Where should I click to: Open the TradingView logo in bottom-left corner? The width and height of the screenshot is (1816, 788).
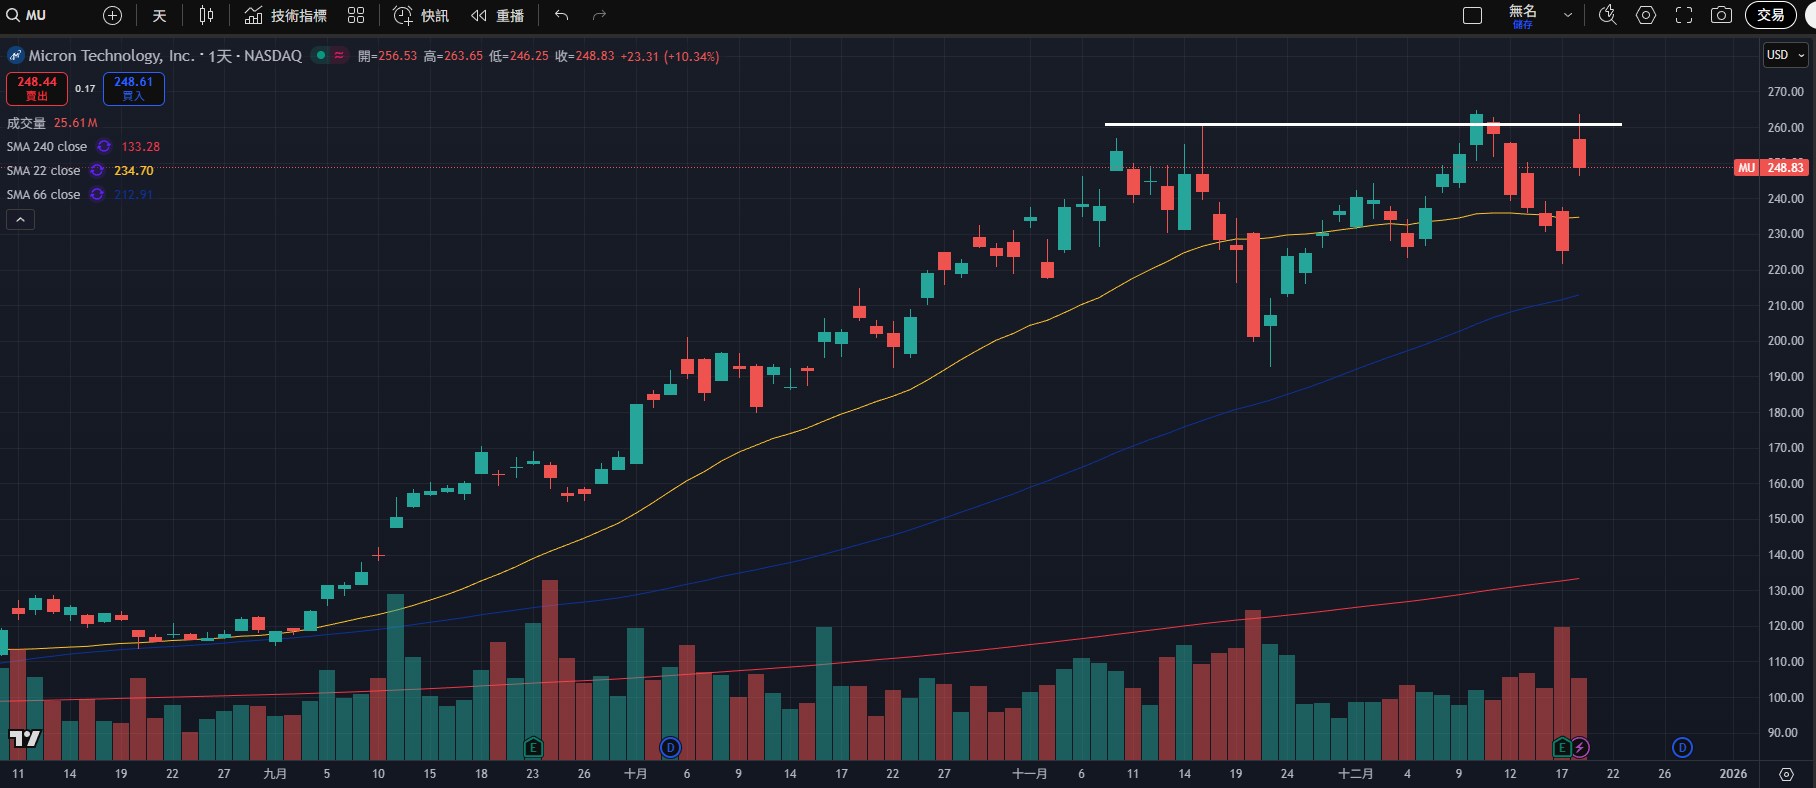pyautogui.click(x=25, y=738)
